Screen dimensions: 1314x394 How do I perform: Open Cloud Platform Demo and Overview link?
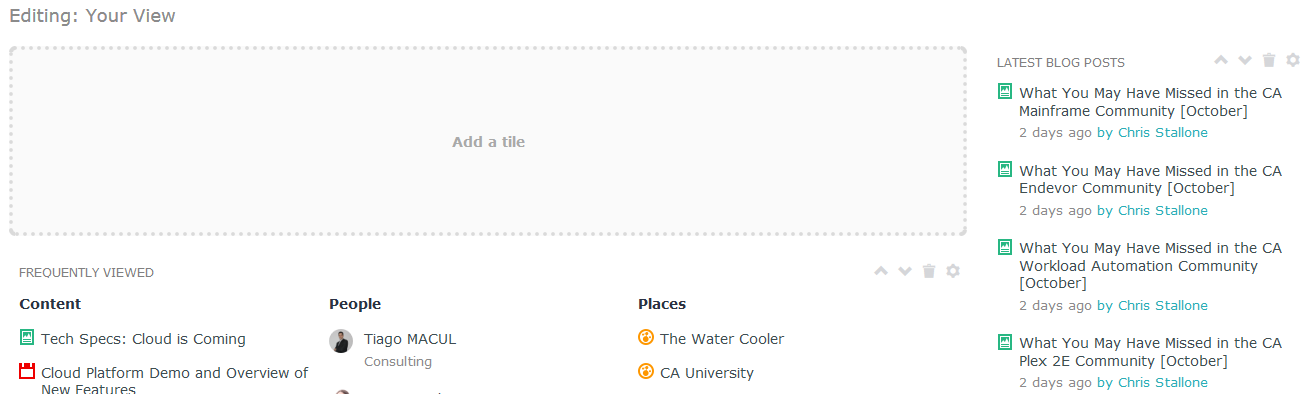tap(175, 381)
